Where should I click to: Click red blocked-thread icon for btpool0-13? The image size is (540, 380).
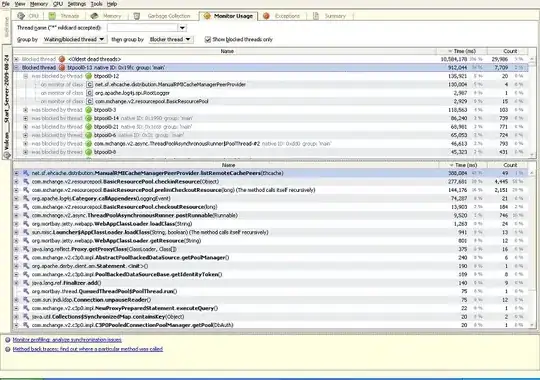click(x=62, y=68)
